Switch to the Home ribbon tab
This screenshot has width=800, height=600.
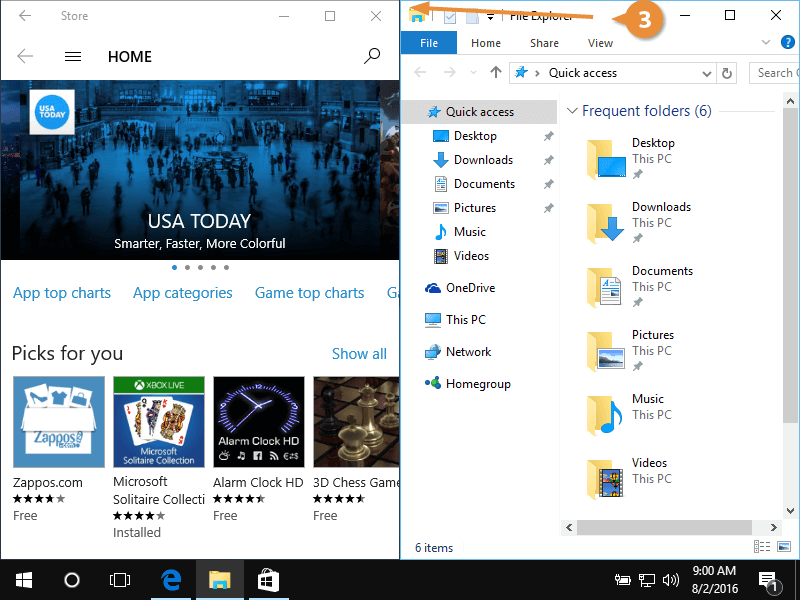click(486, 43)
